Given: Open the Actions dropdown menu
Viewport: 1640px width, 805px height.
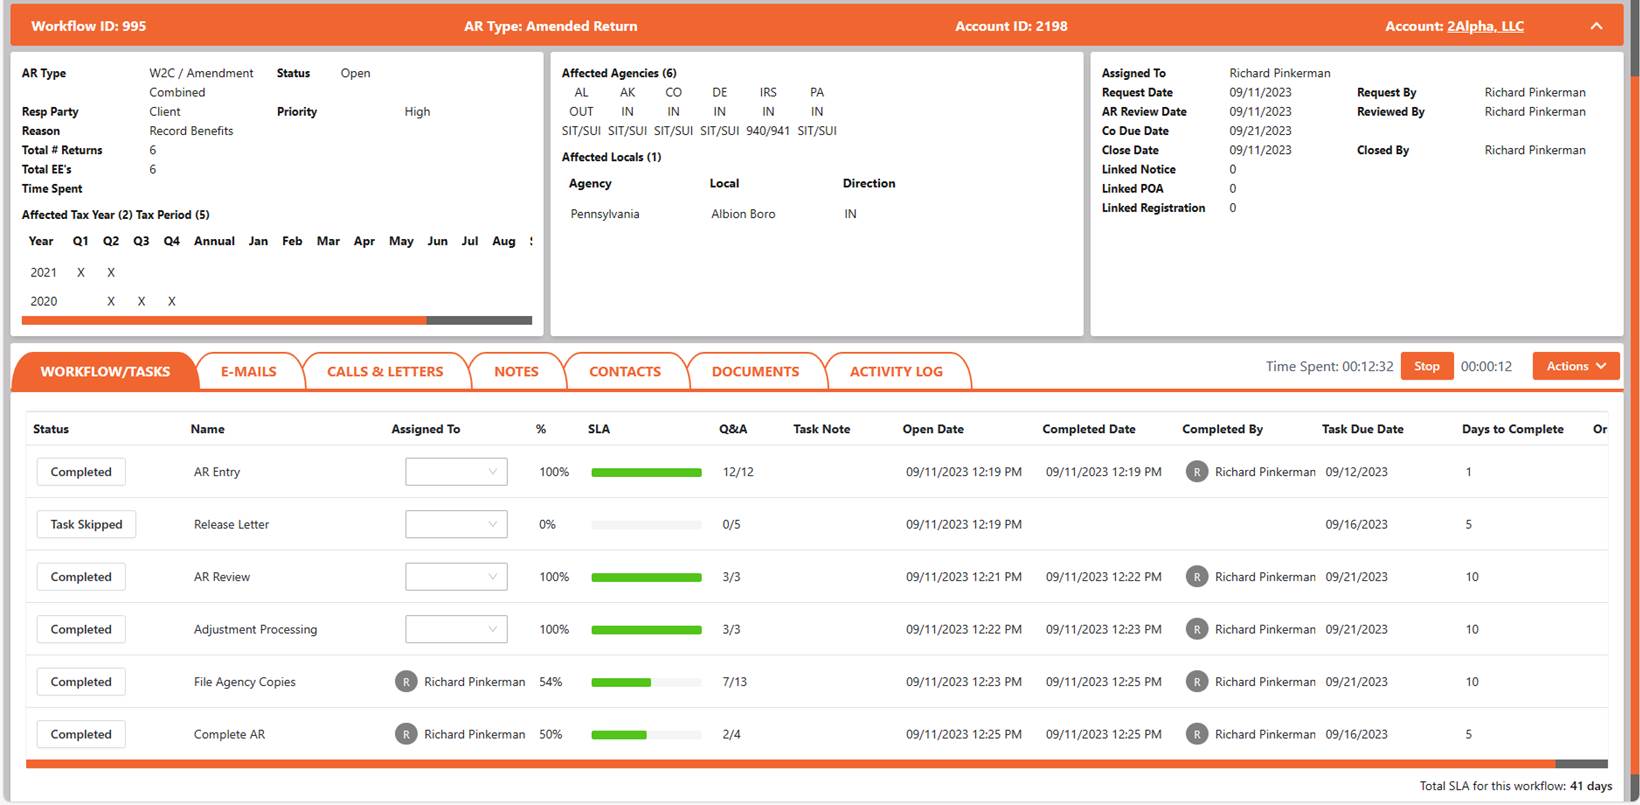Looking at the screenshot, I should [1576, 366].
